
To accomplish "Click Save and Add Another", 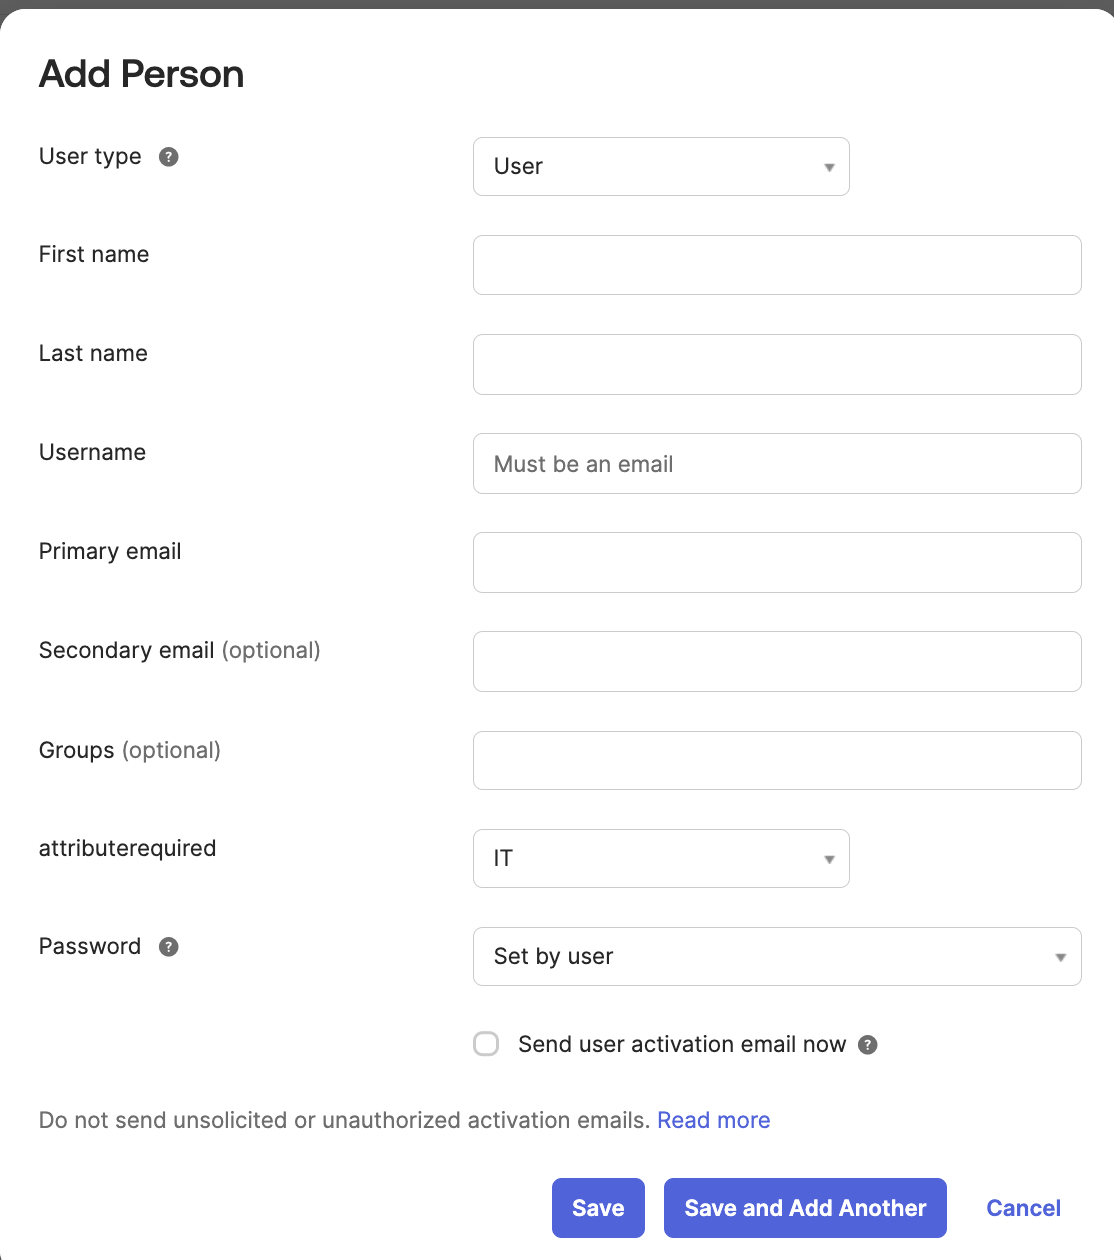I will click(x=805, y=1208).
